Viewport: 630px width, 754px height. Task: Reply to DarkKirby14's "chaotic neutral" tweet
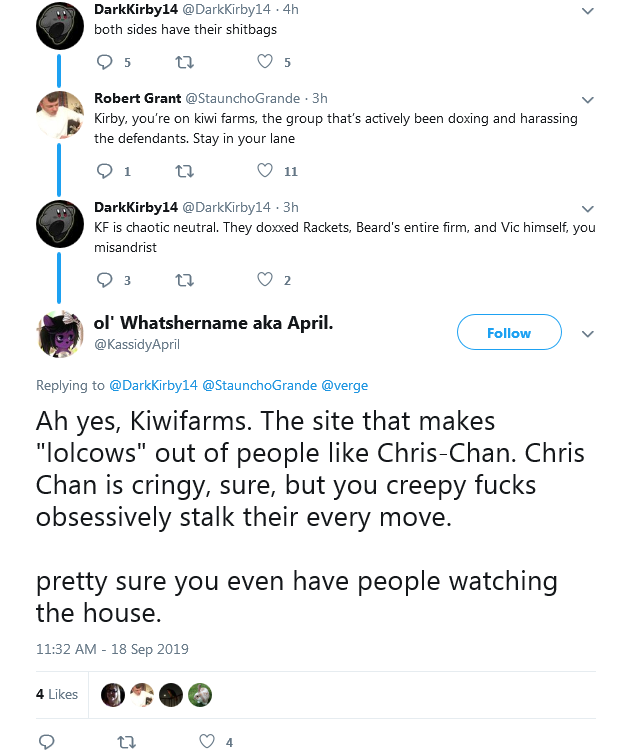pyautogui.click(x=104, y=280)
